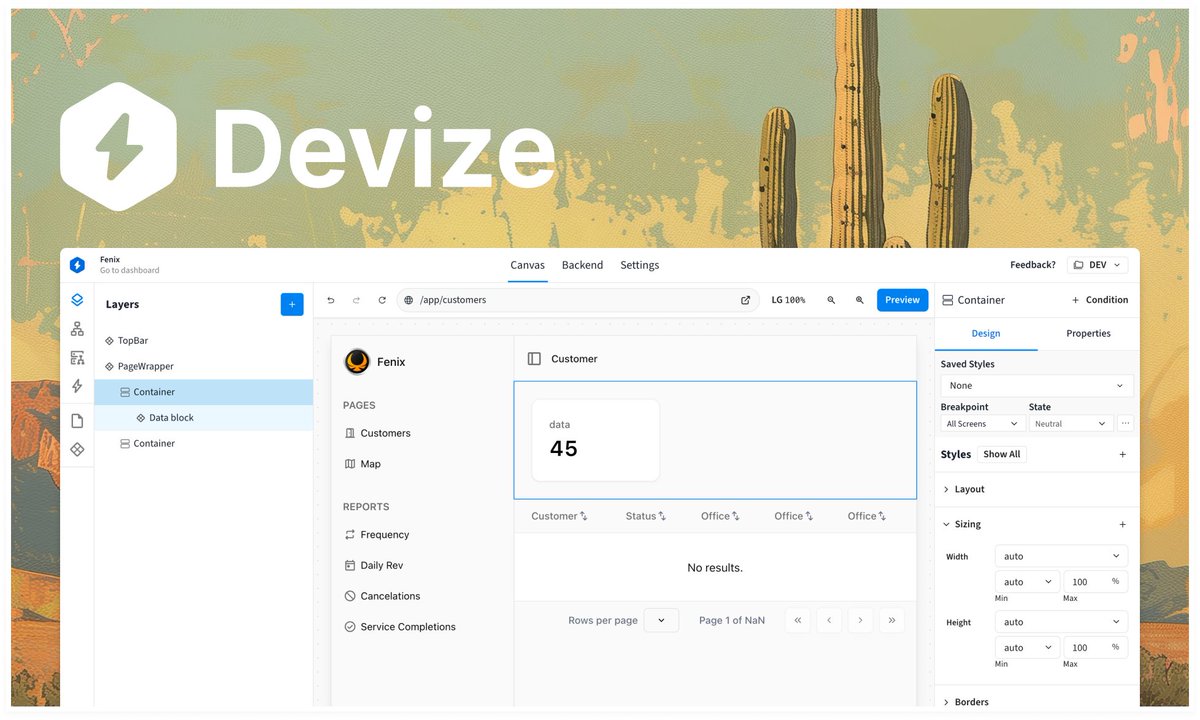Collapse the Sizing section
The width and height of the screenshot is (1200, 720).
coord(962,524)
